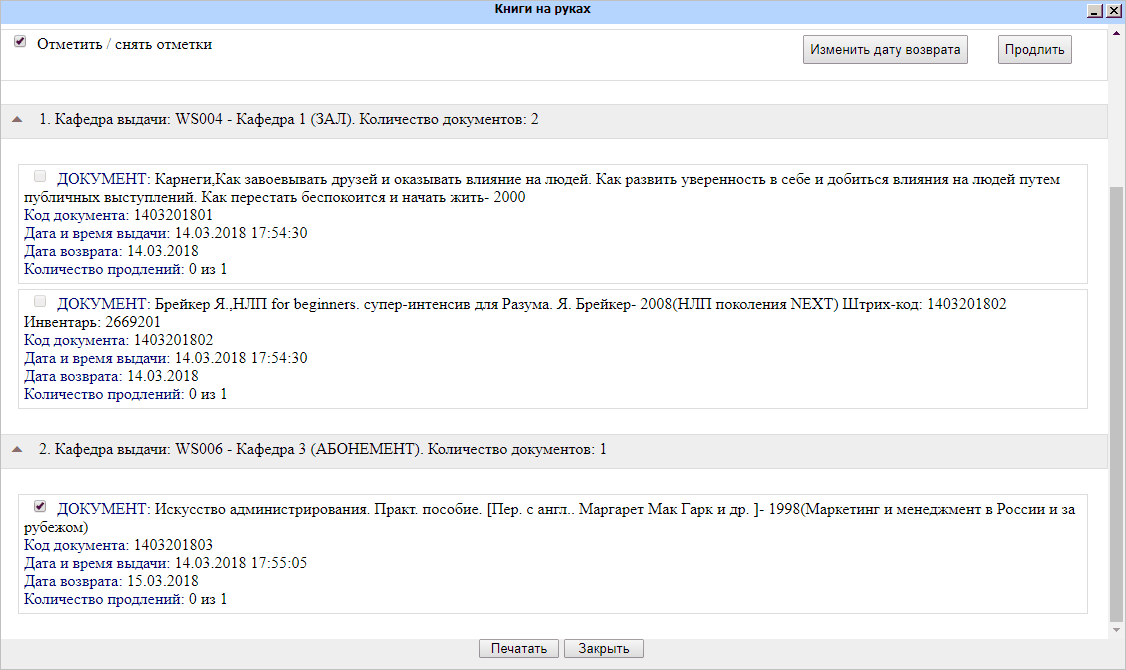Collapse the WS006 Кафедра 3 section arrow
The width and height of the screenshot is (1126, 670).
point(16,449)
